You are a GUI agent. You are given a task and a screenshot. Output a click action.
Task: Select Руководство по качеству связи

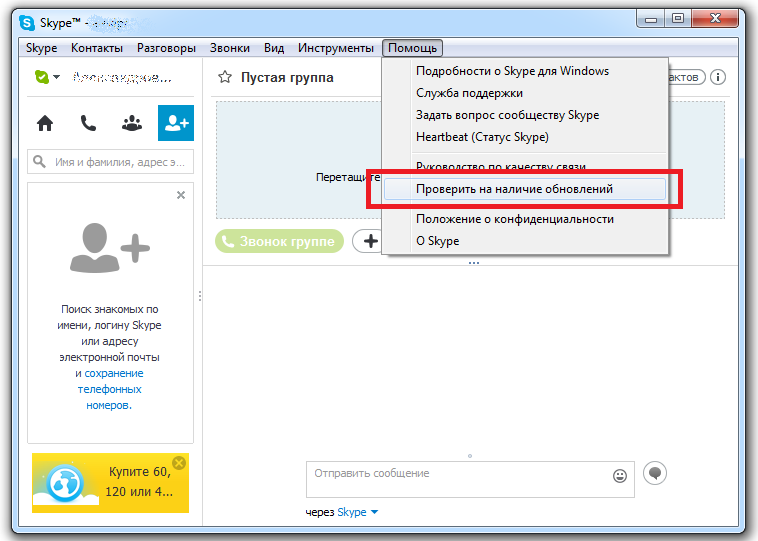[525, 167]
